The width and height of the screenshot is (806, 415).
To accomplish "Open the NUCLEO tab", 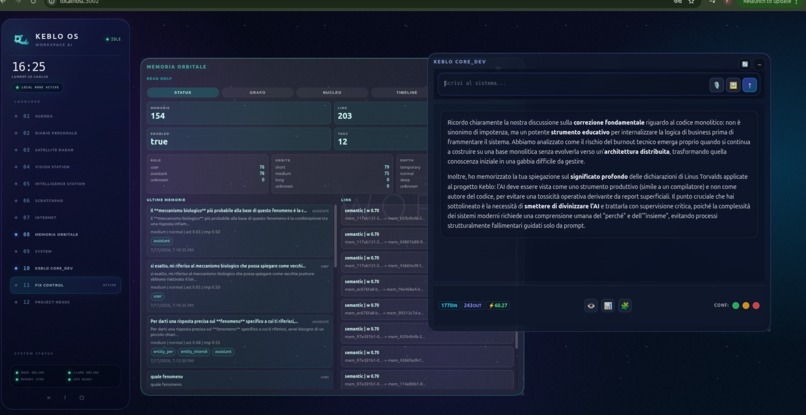I will pyautogui.click(x=332, y=93).
